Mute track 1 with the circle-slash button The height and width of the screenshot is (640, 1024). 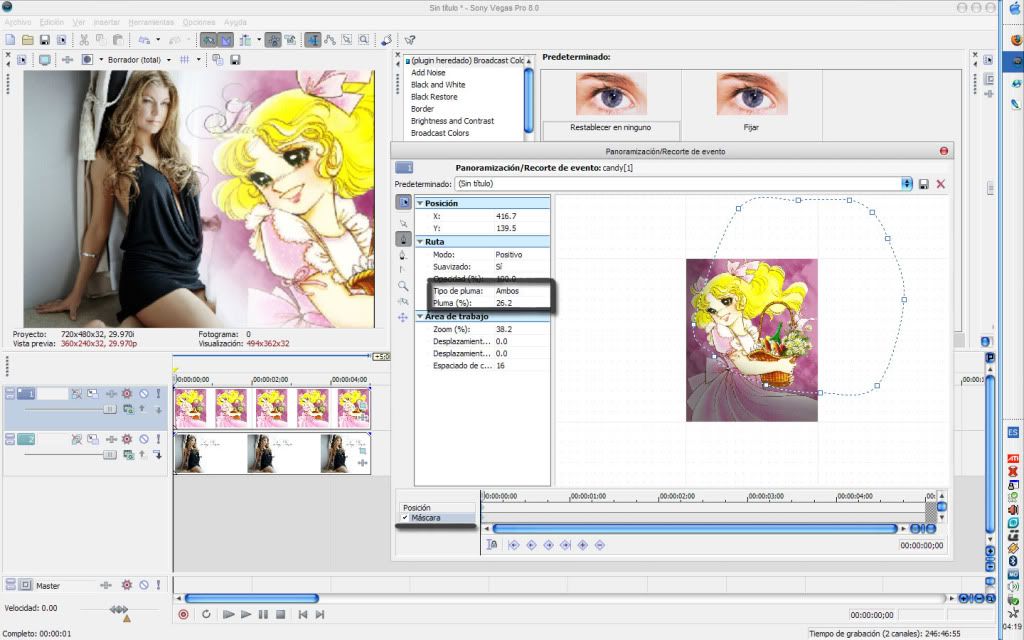tap(144, 393)
